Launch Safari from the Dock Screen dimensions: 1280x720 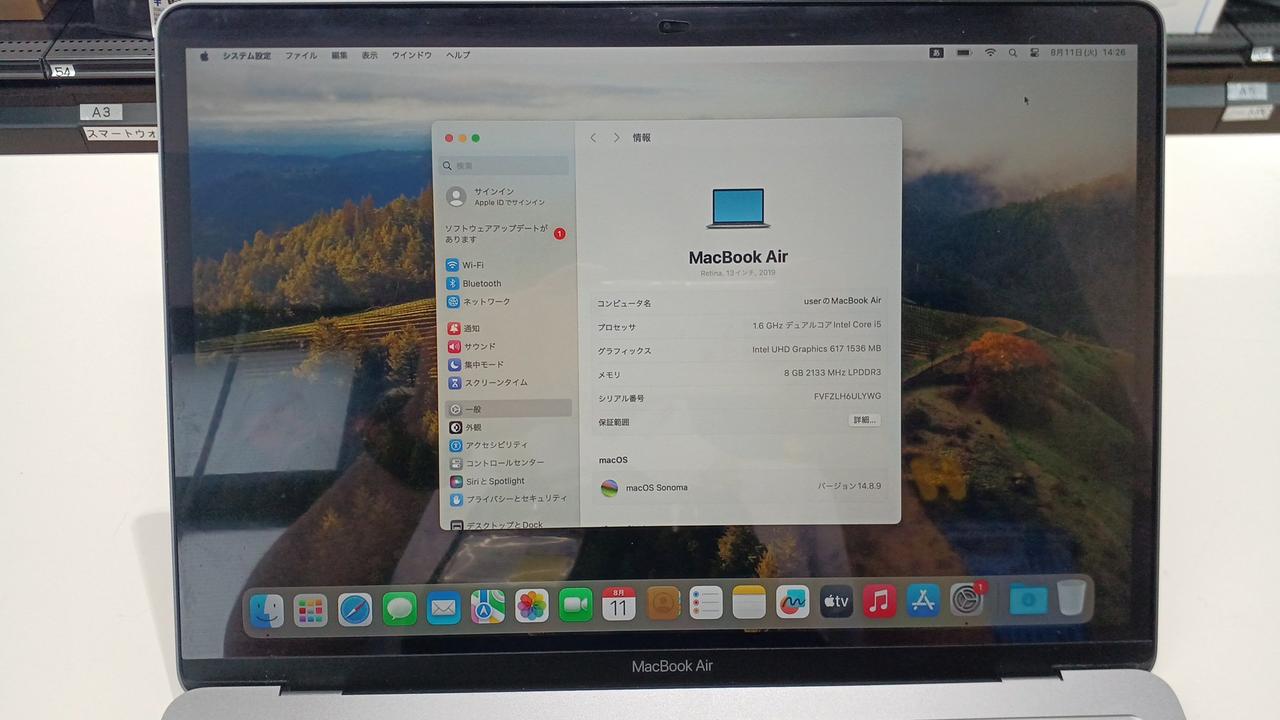pos(355,609)
